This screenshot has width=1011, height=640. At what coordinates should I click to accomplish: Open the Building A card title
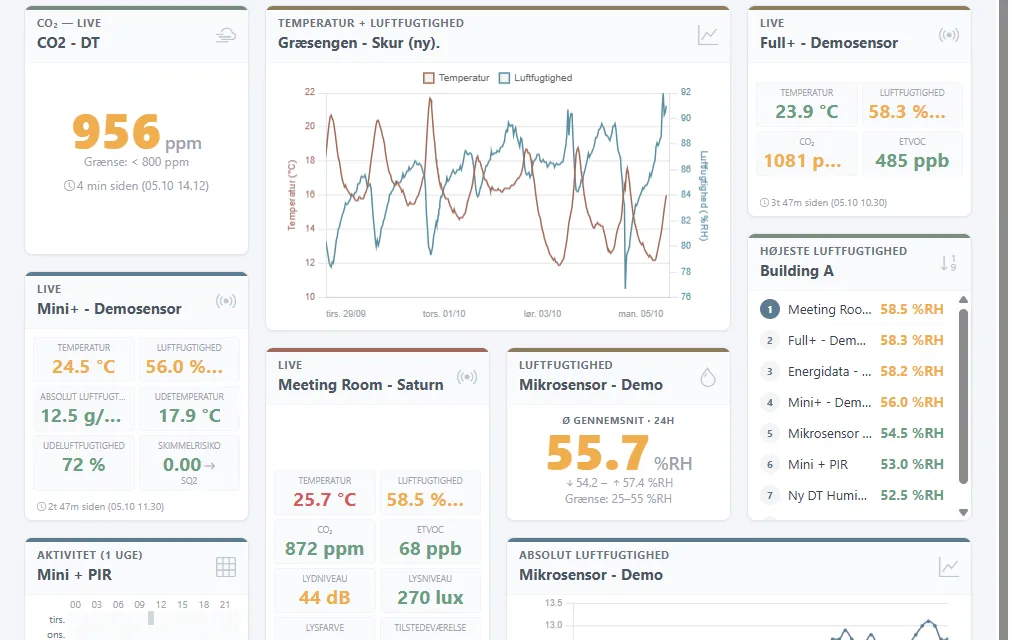click(796, 271)
